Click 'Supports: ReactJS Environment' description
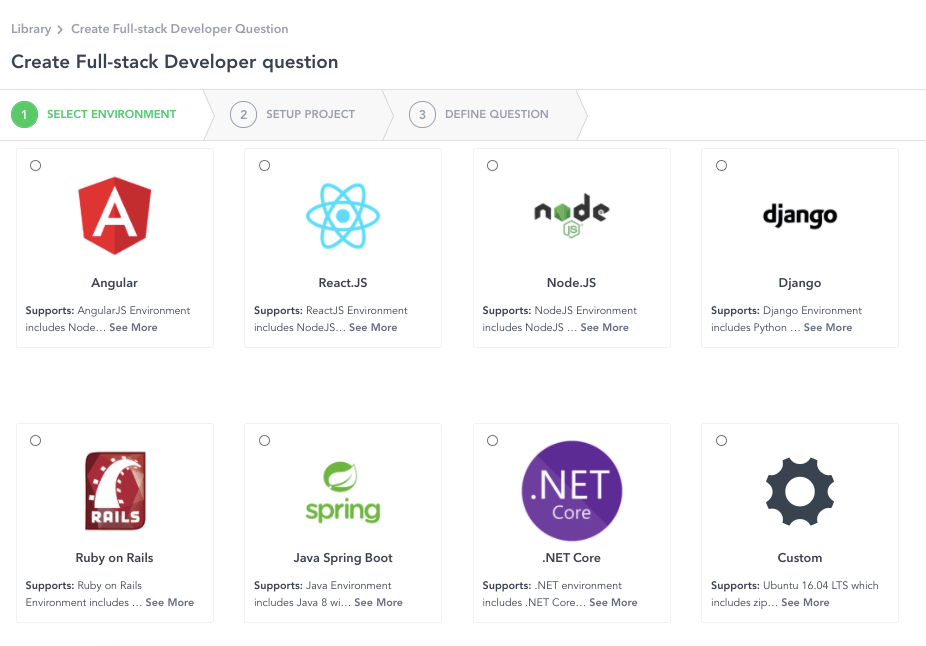926x646 pixels. [331, 311]
